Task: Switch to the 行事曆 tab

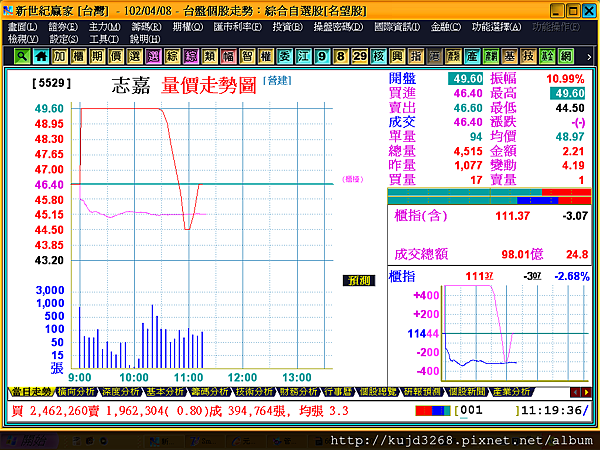Action: 338,391
